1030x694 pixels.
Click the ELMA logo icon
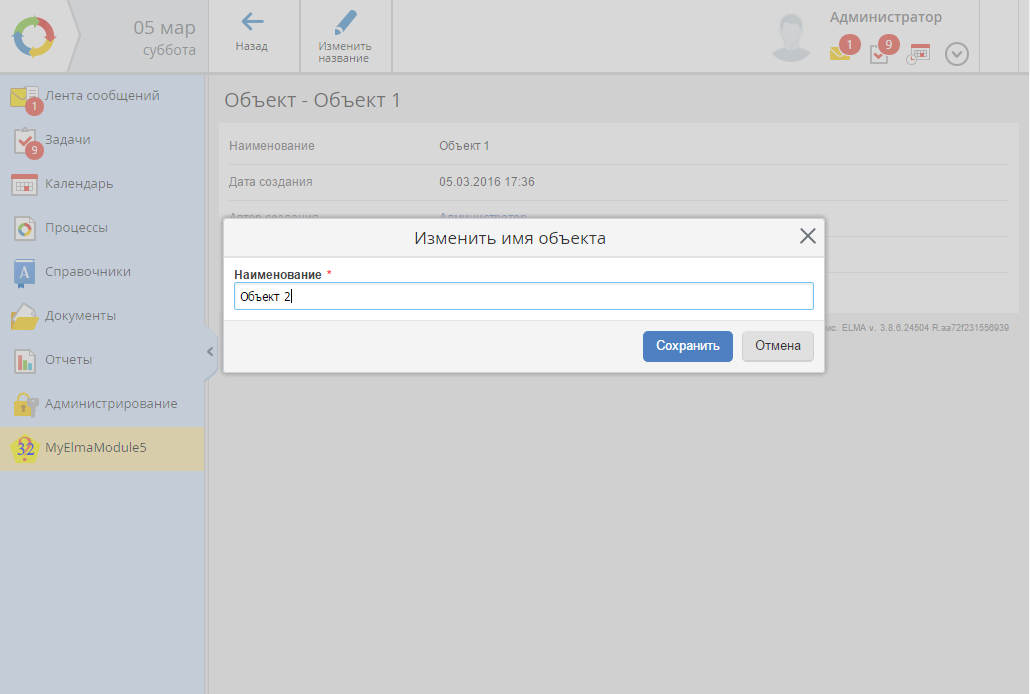pyautogui.click(x=36, y=36)
